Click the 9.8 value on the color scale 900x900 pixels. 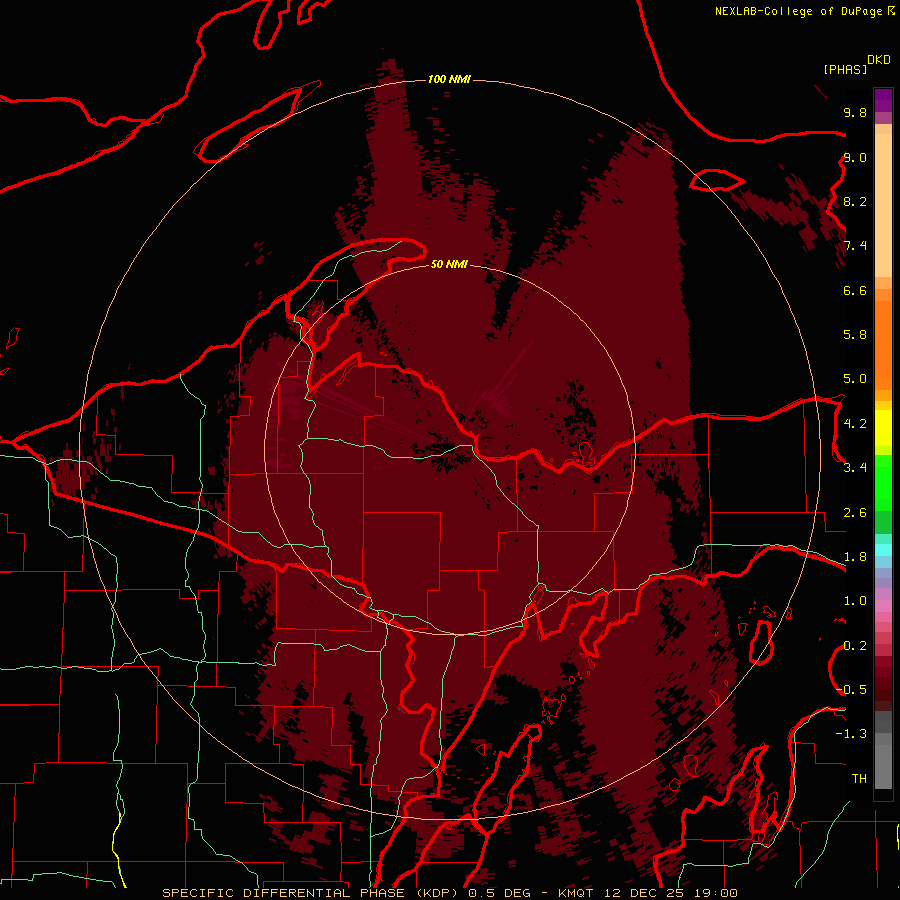855,112
